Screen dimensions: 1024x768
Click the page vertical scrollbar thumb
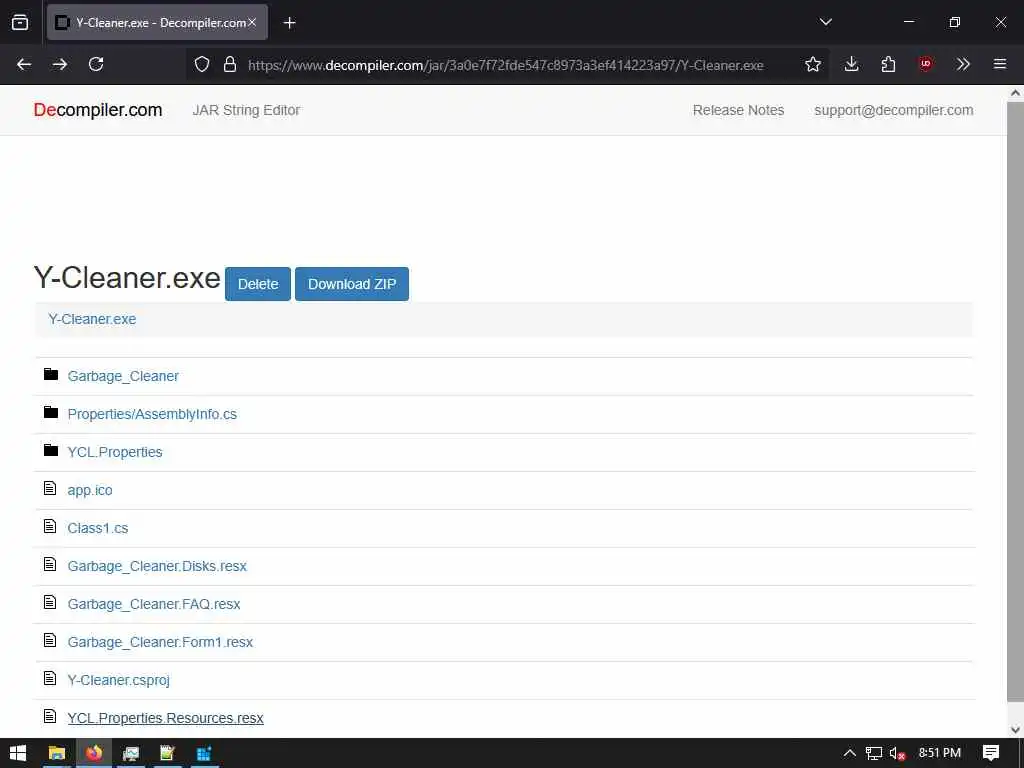[1015, 401]
